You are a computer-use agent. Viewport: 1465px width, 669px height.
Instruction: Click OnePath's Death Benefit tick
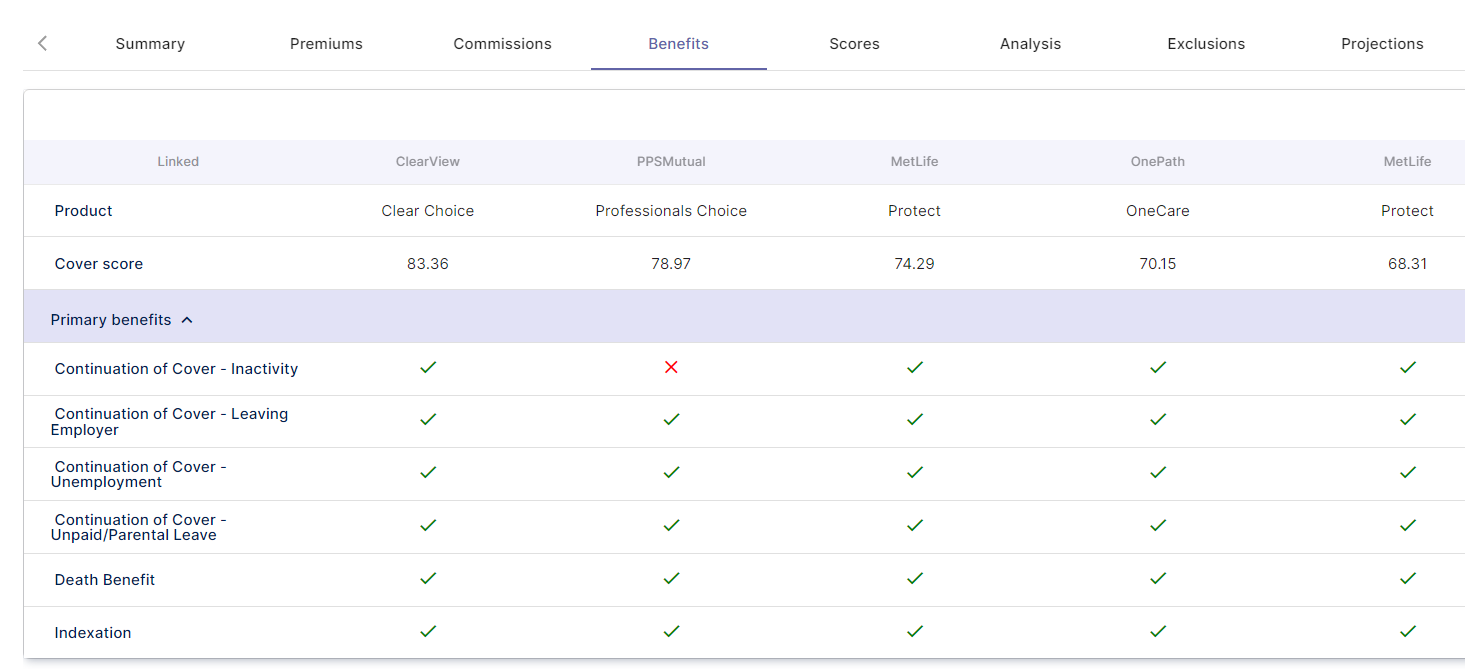click(x=1158, y=578)
